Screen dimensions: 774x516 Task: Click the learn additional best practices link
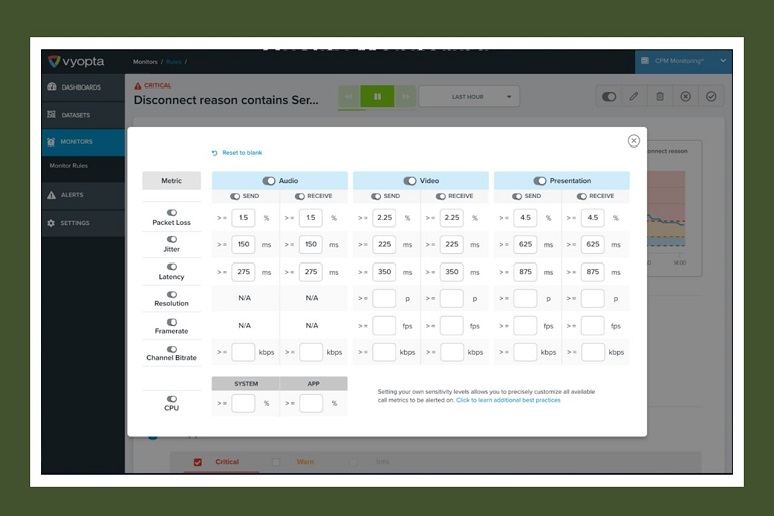pos(508,400)
